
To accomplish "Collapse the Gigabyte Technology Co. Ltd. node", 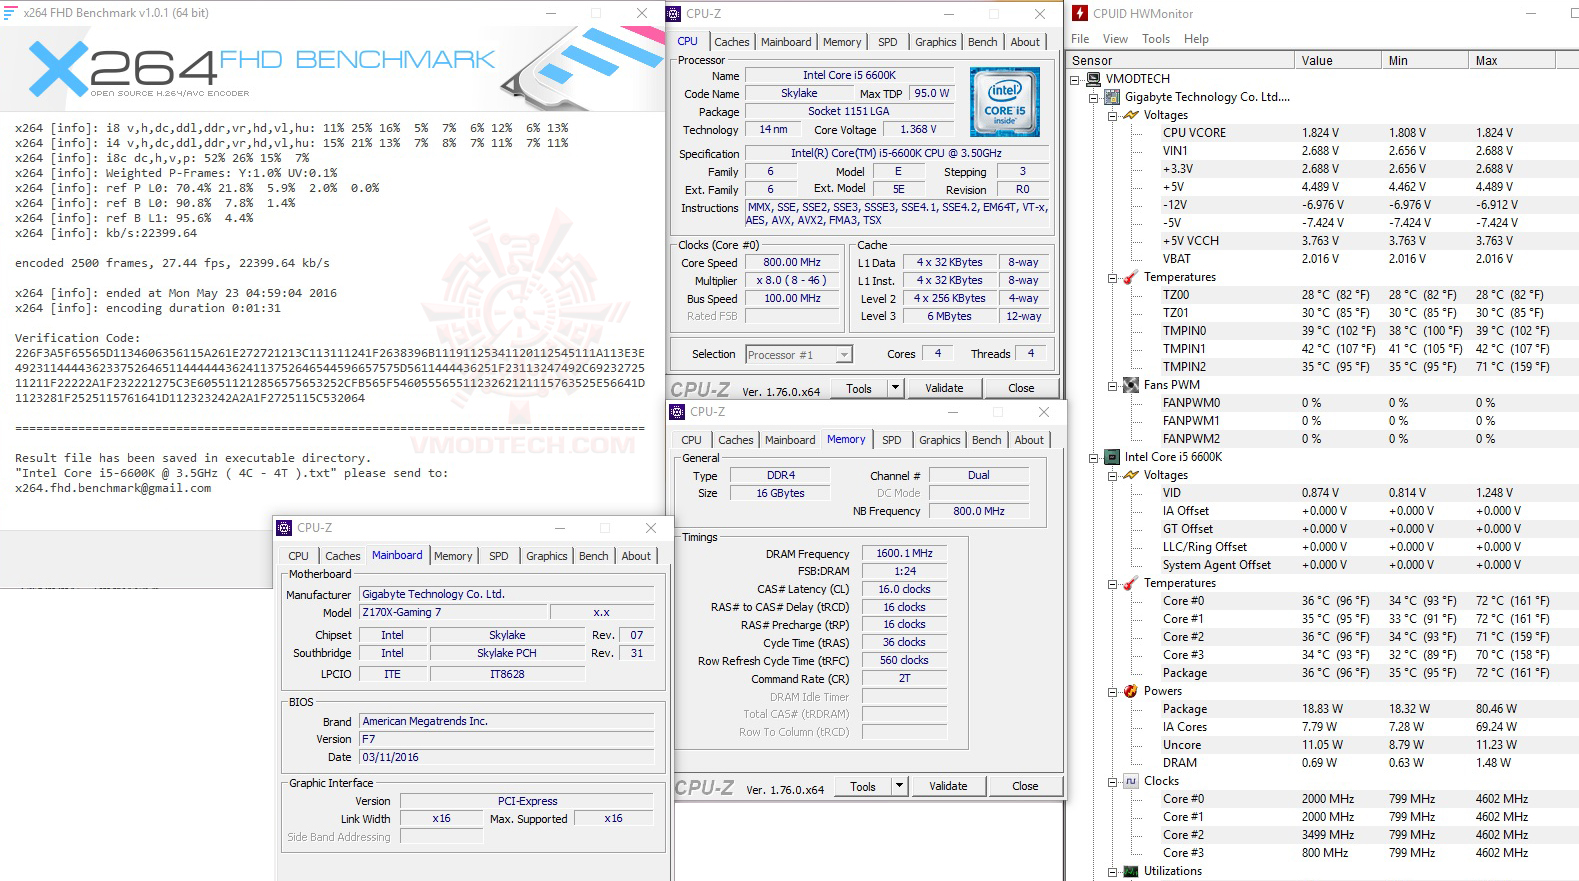I will pyautogui.click(x=1094, y=97).
